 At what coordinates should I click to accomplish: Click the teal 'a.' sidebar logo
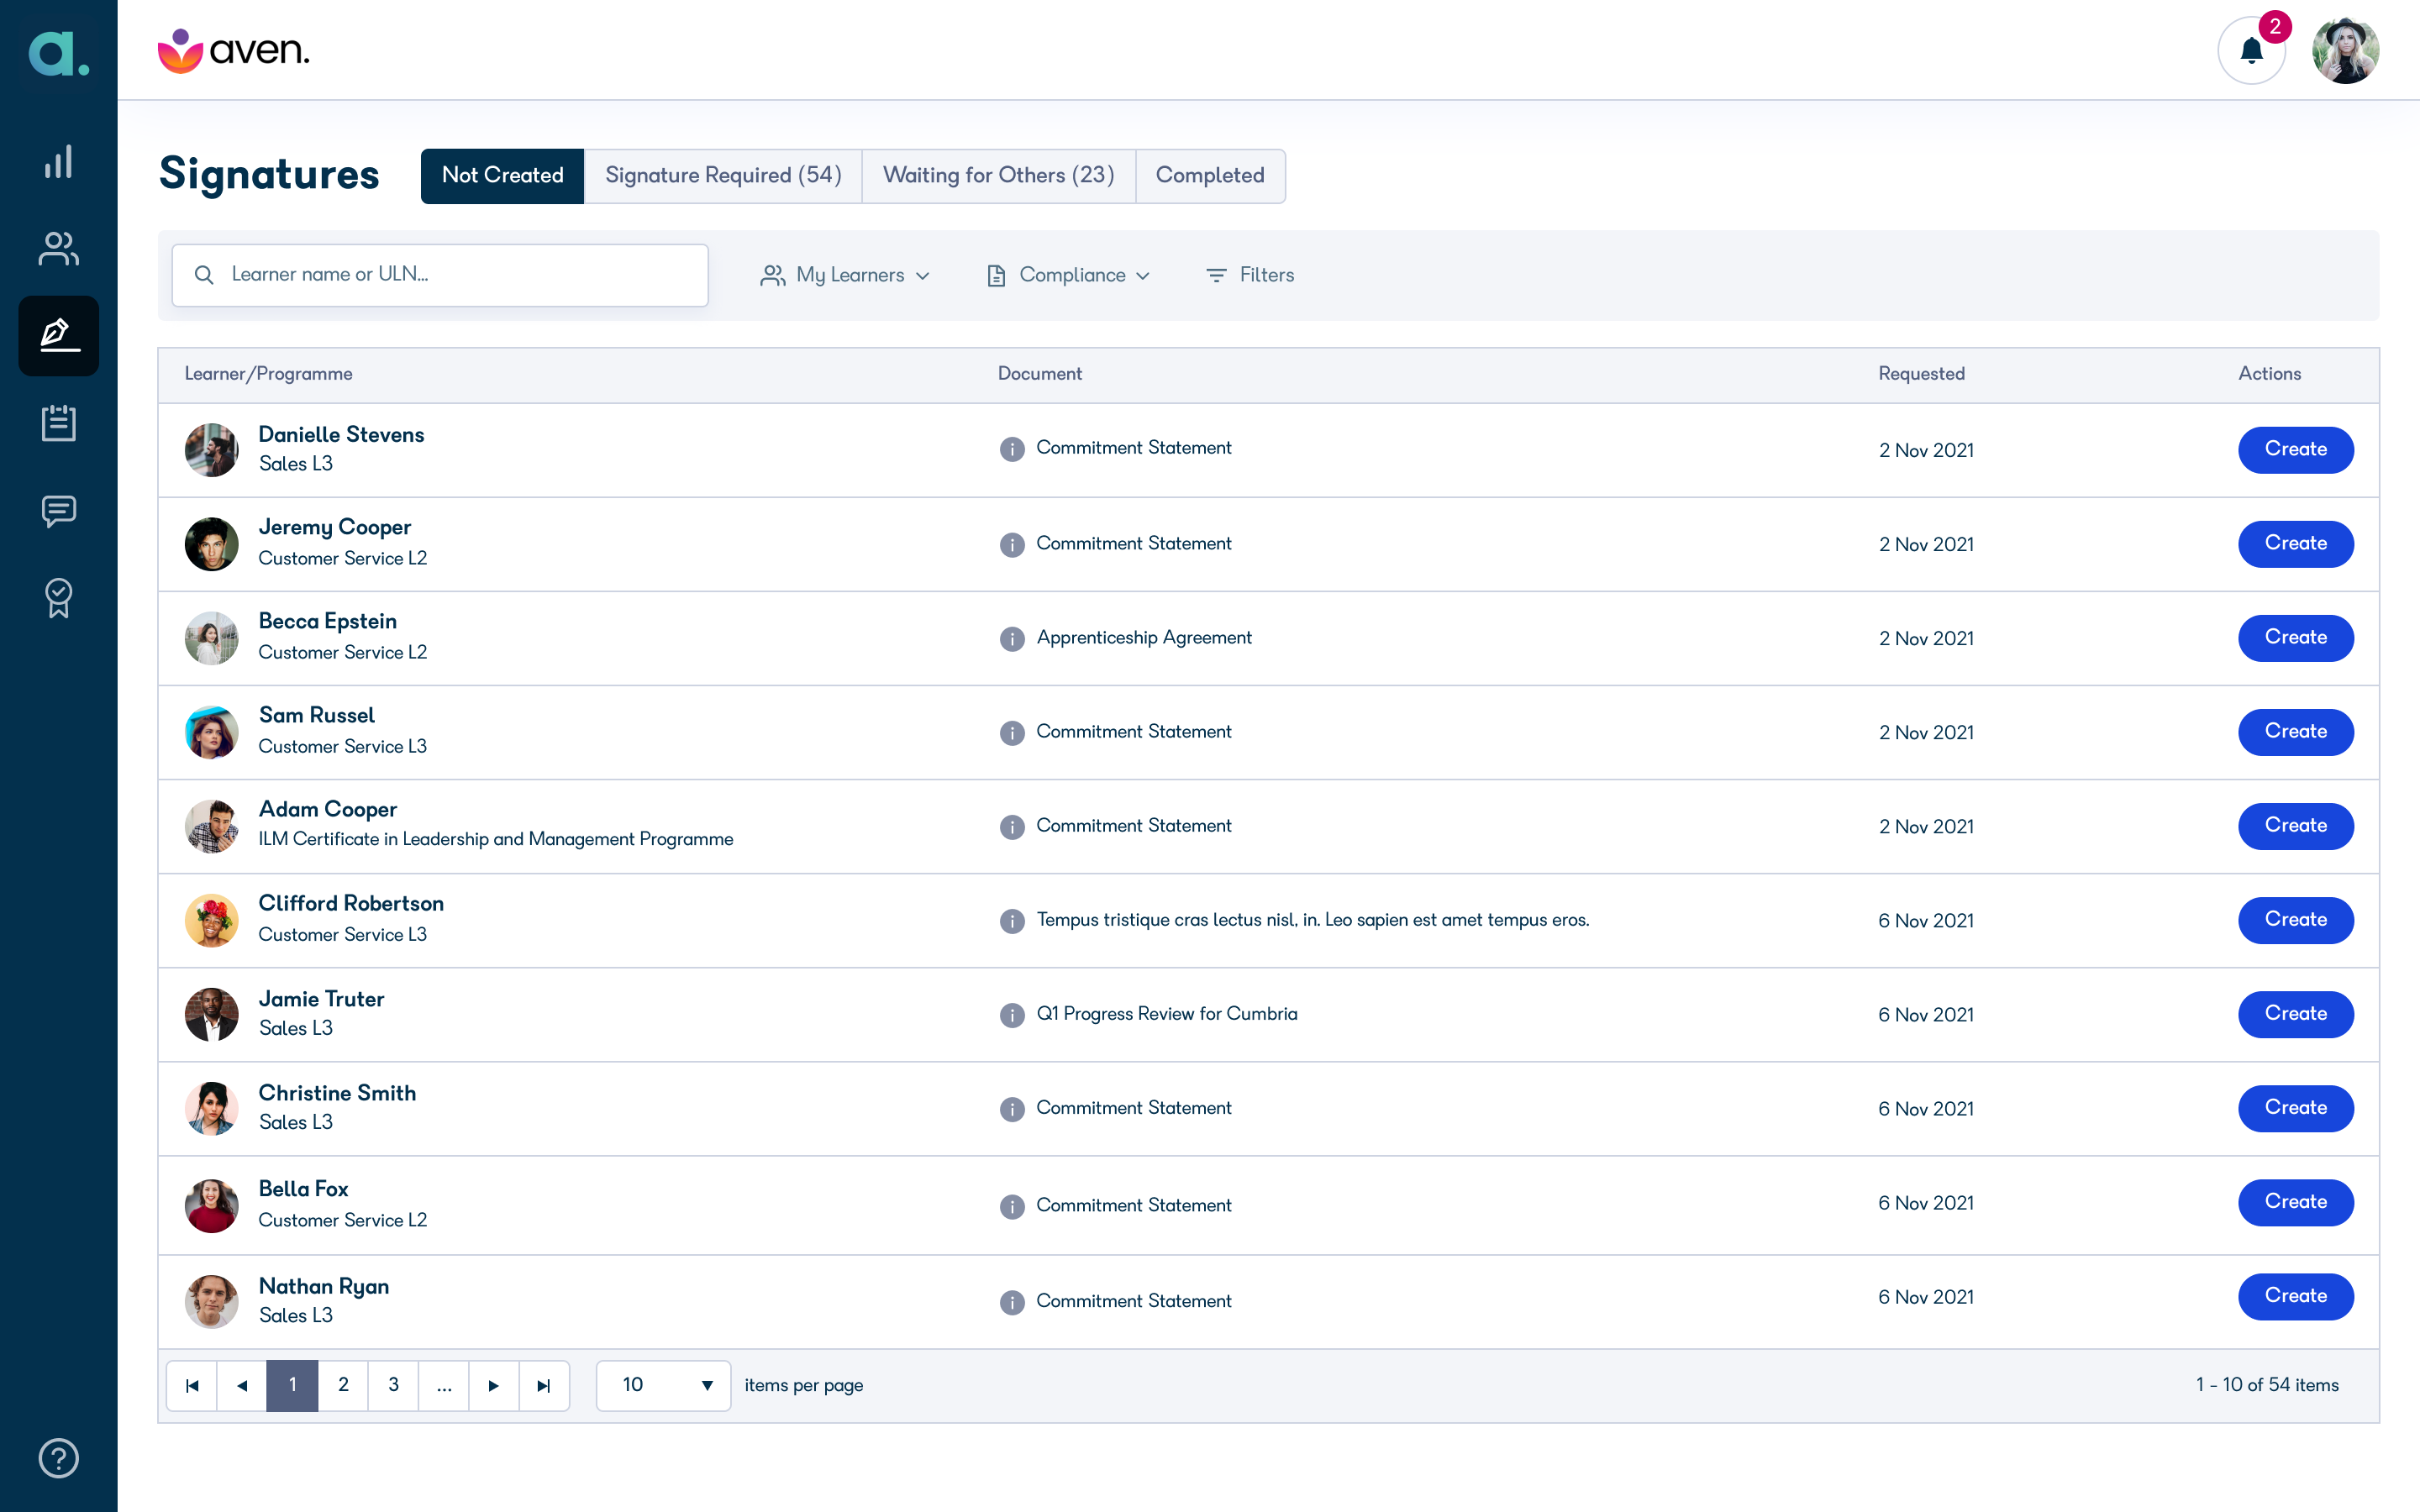point(58,52)
